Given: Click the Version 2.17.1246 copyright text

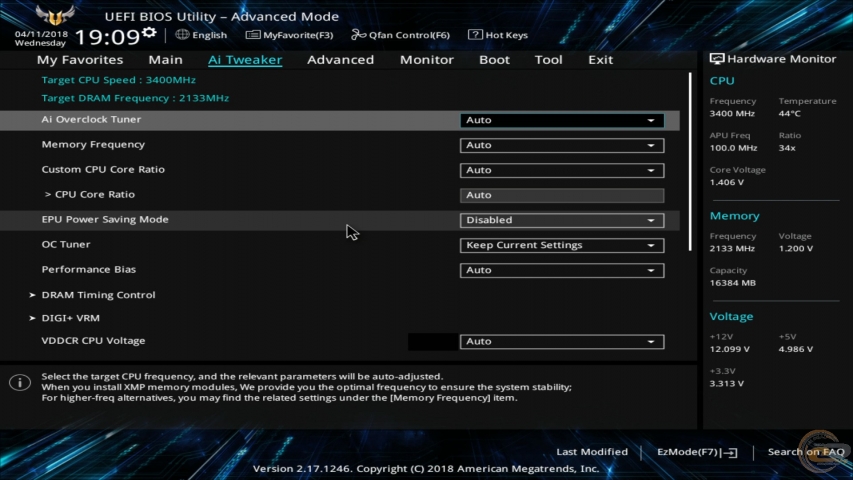Looking at the screenshot, I should click(x=426, y=469).
